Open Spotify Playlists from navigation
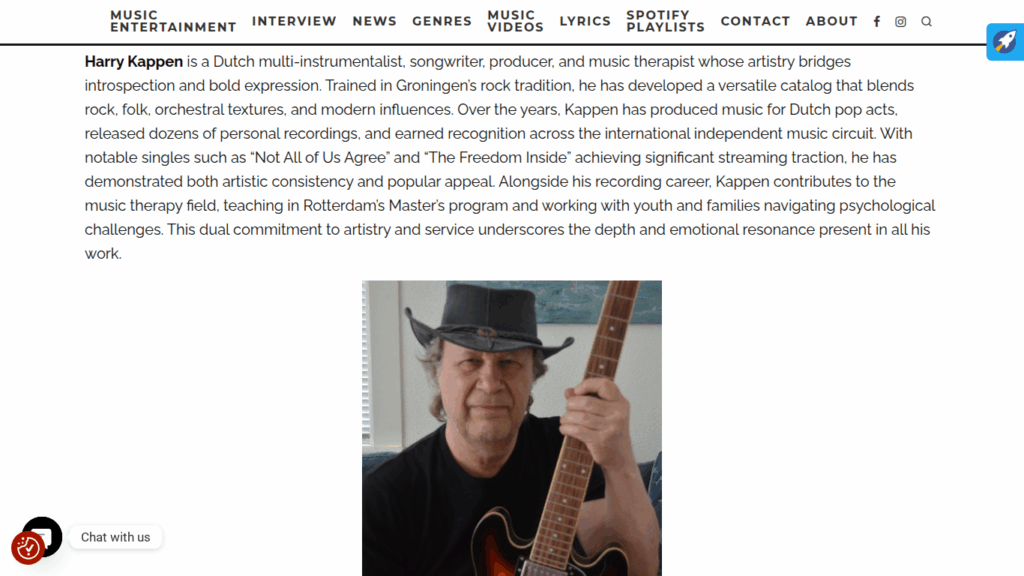 [665, 22]
